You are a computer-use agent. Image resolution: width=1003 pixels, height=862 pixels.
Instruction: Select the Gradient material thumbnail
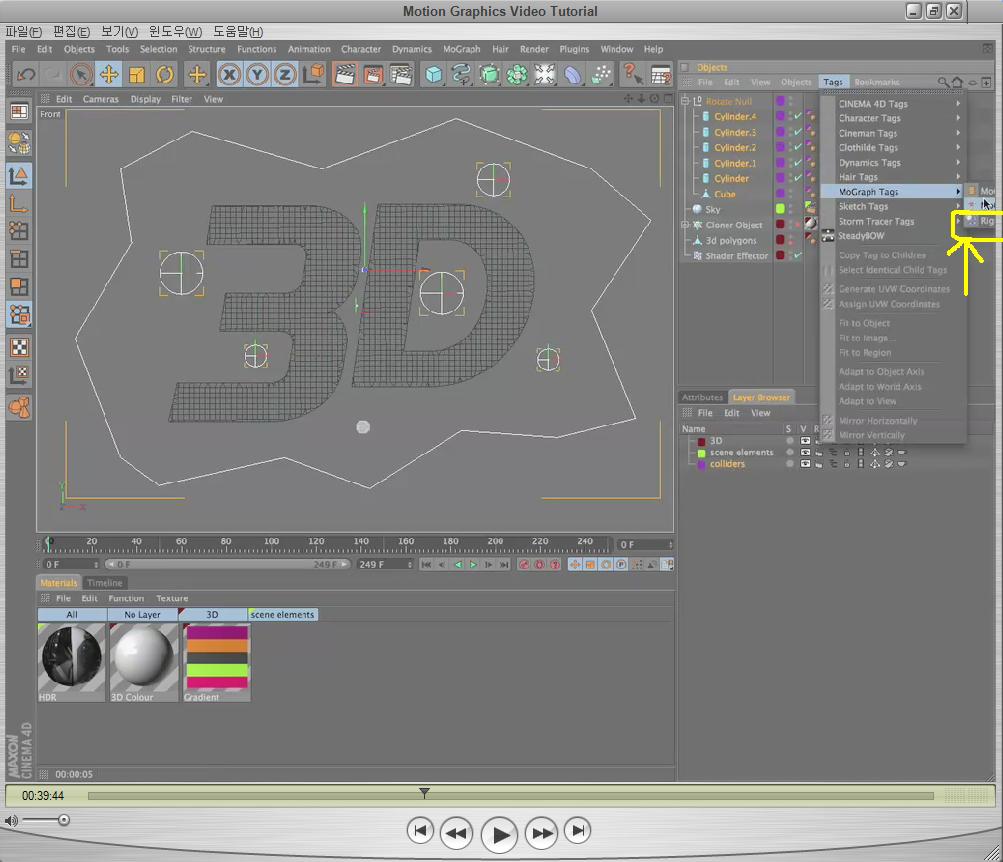tap(217, 662)
